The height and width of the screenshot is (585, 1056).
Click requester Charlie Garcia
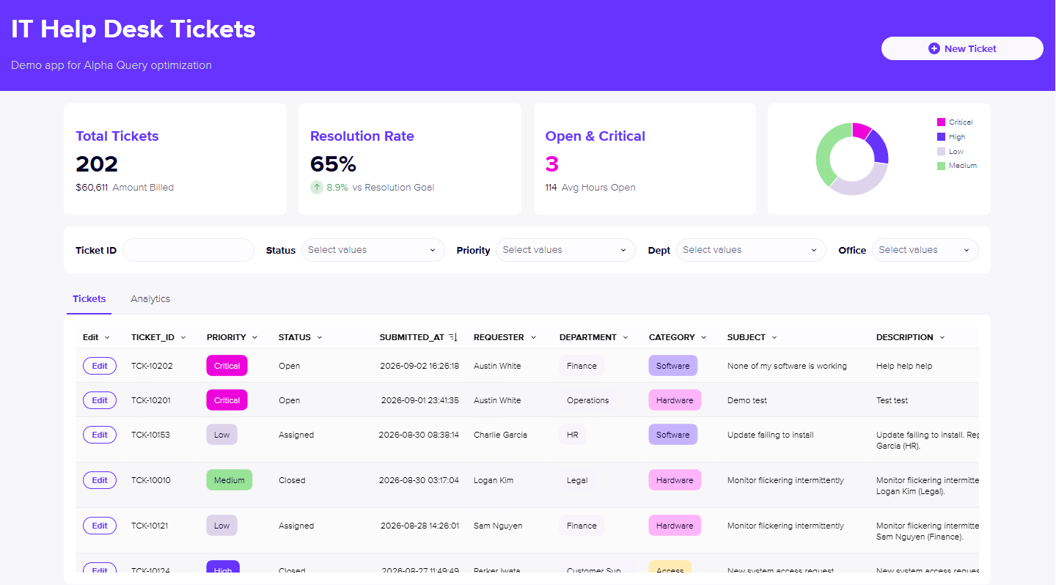(500, 435)
